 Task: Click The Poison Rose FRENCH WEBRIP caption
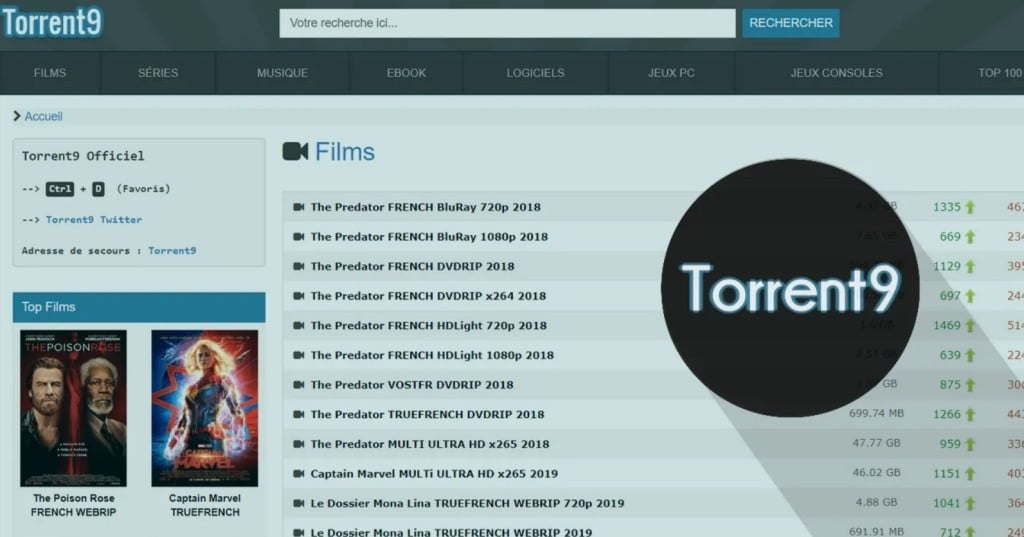pos(74,505)
